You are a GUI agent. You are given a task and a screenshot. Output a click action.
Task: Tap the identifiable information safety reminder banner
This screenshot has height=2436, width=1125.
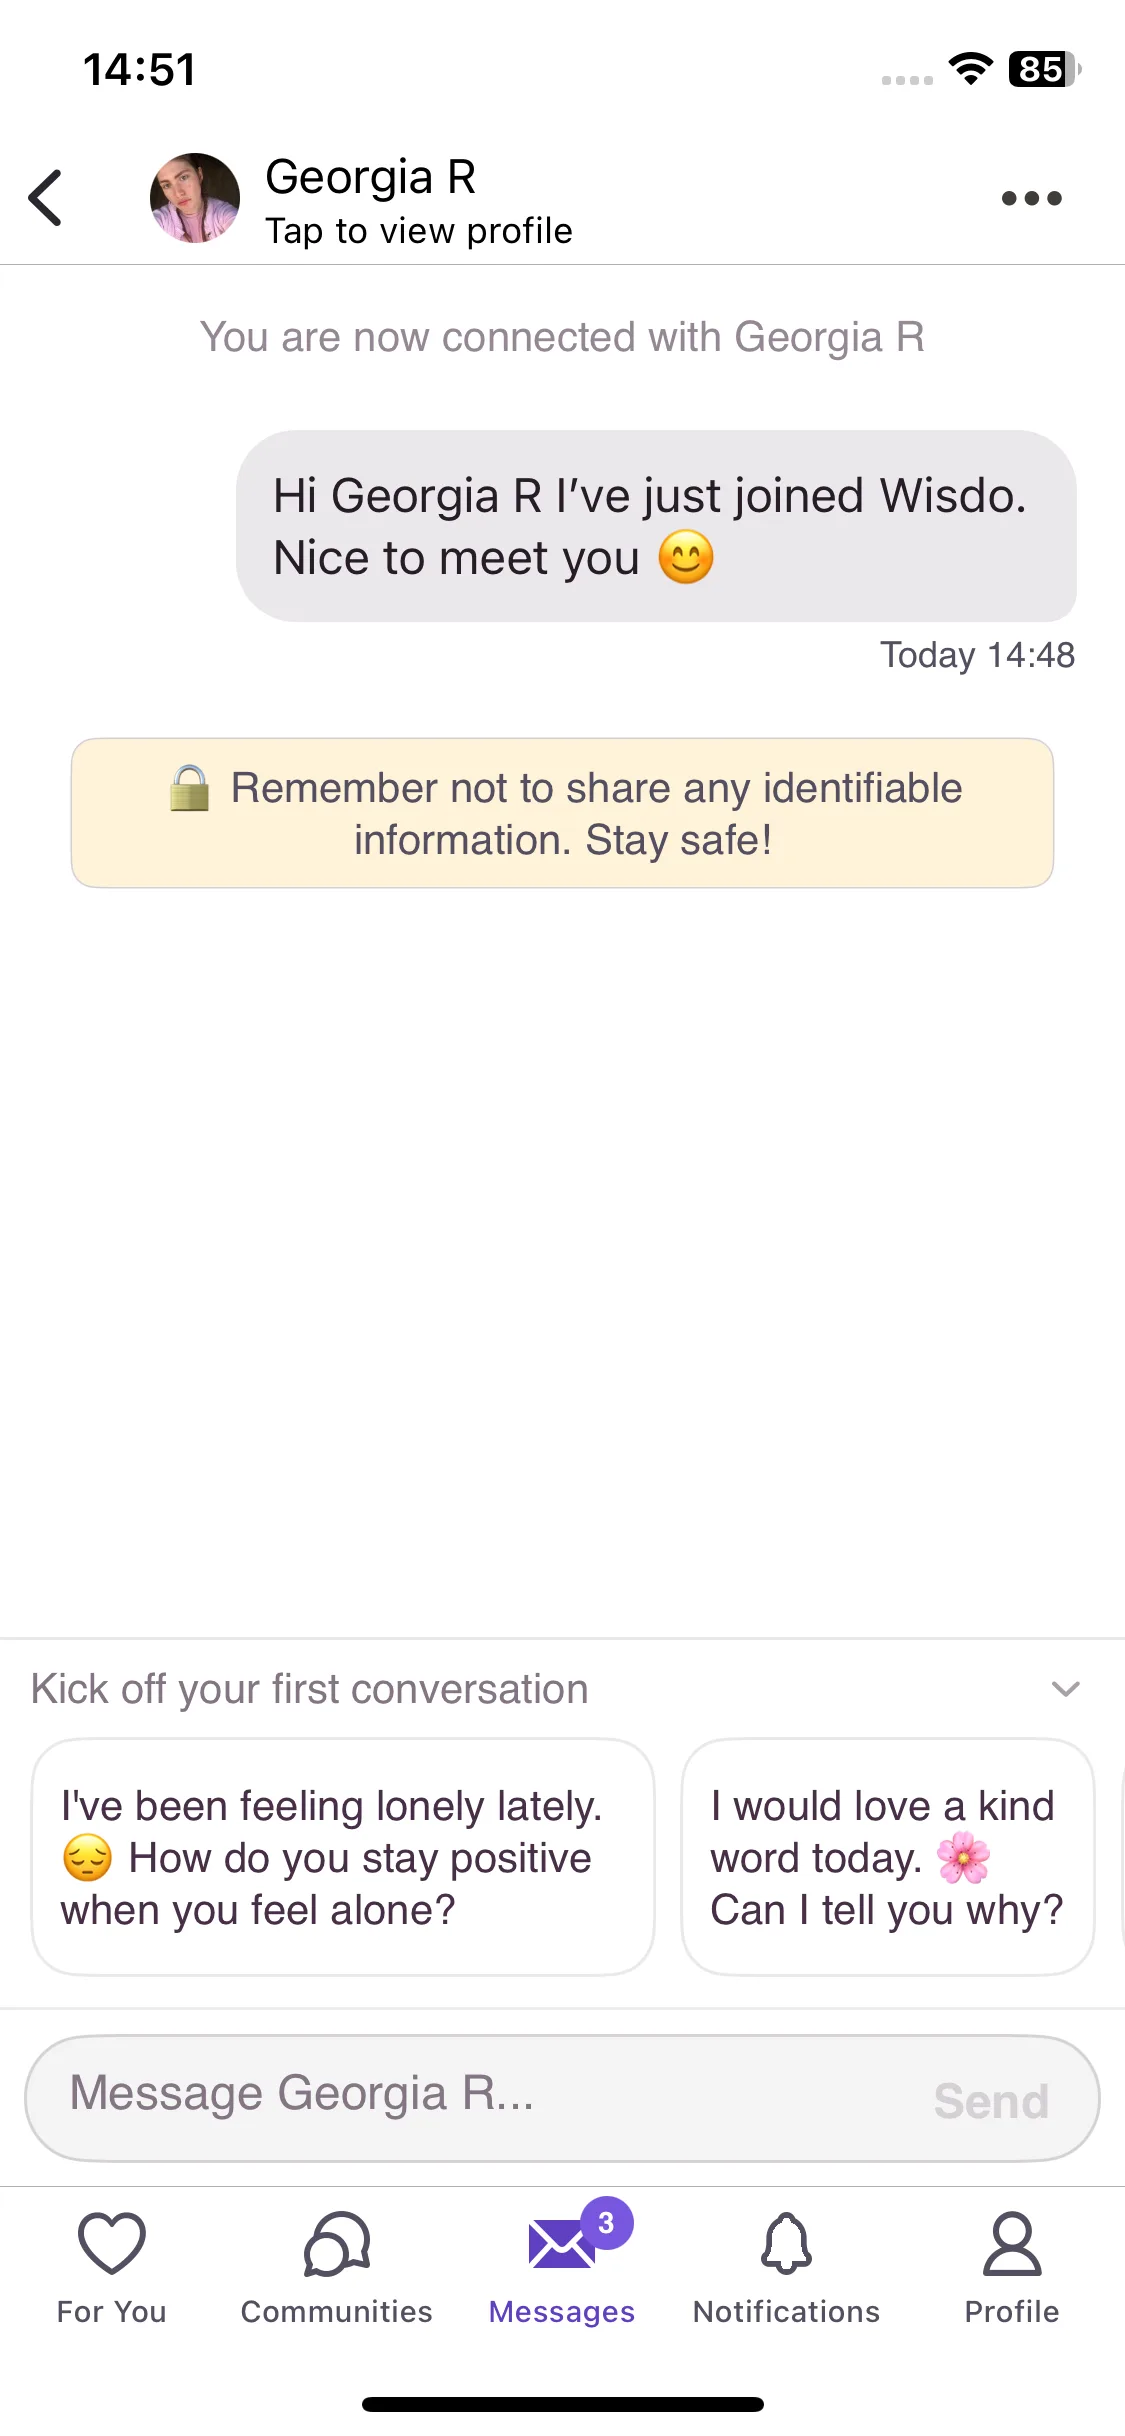(562, 813)
